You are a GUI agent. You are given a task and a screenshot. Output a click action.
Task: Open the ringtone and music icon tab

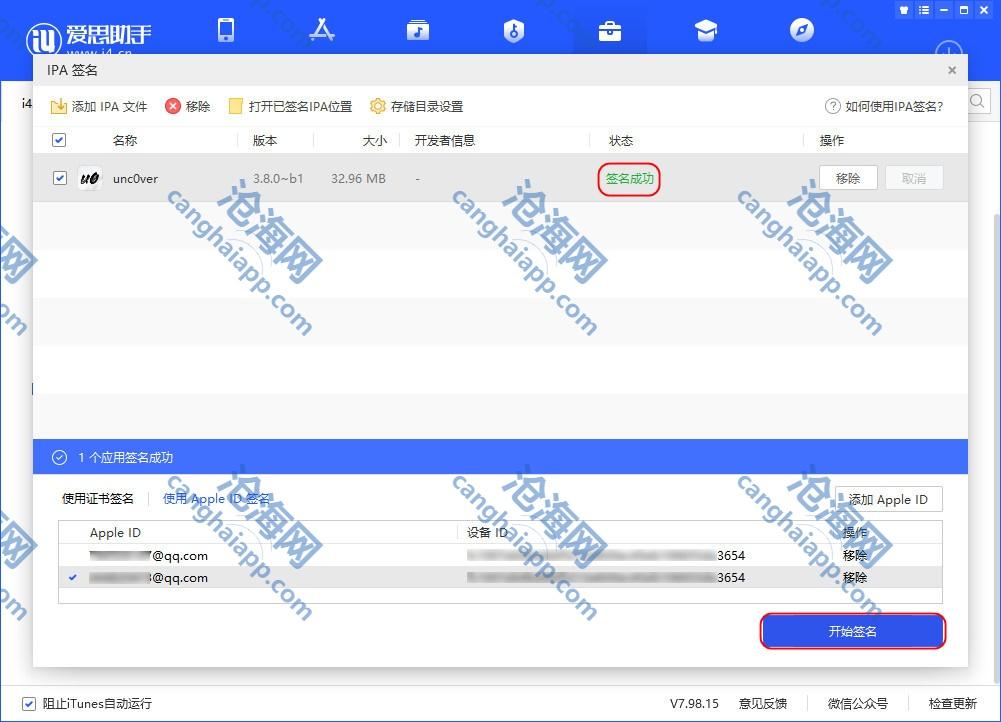pyautogui.click(x=418, y=30)
